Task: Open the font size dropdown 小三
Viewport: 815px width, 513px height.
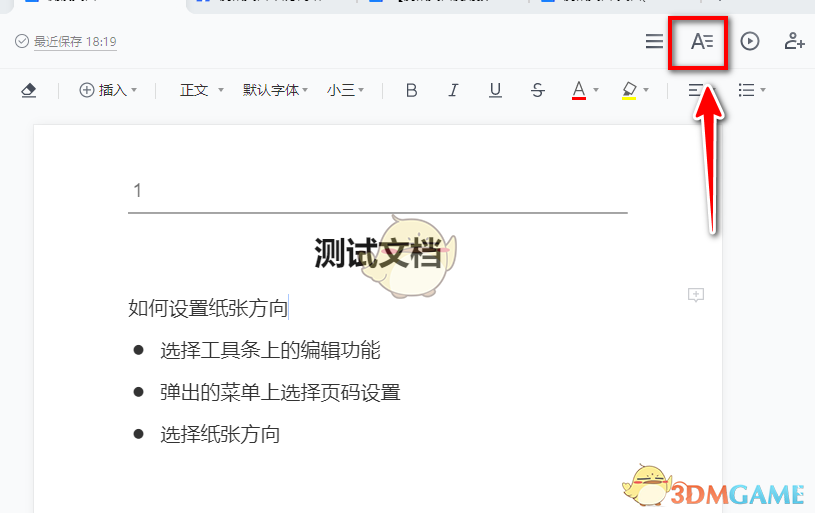Action: pos(345,90)
